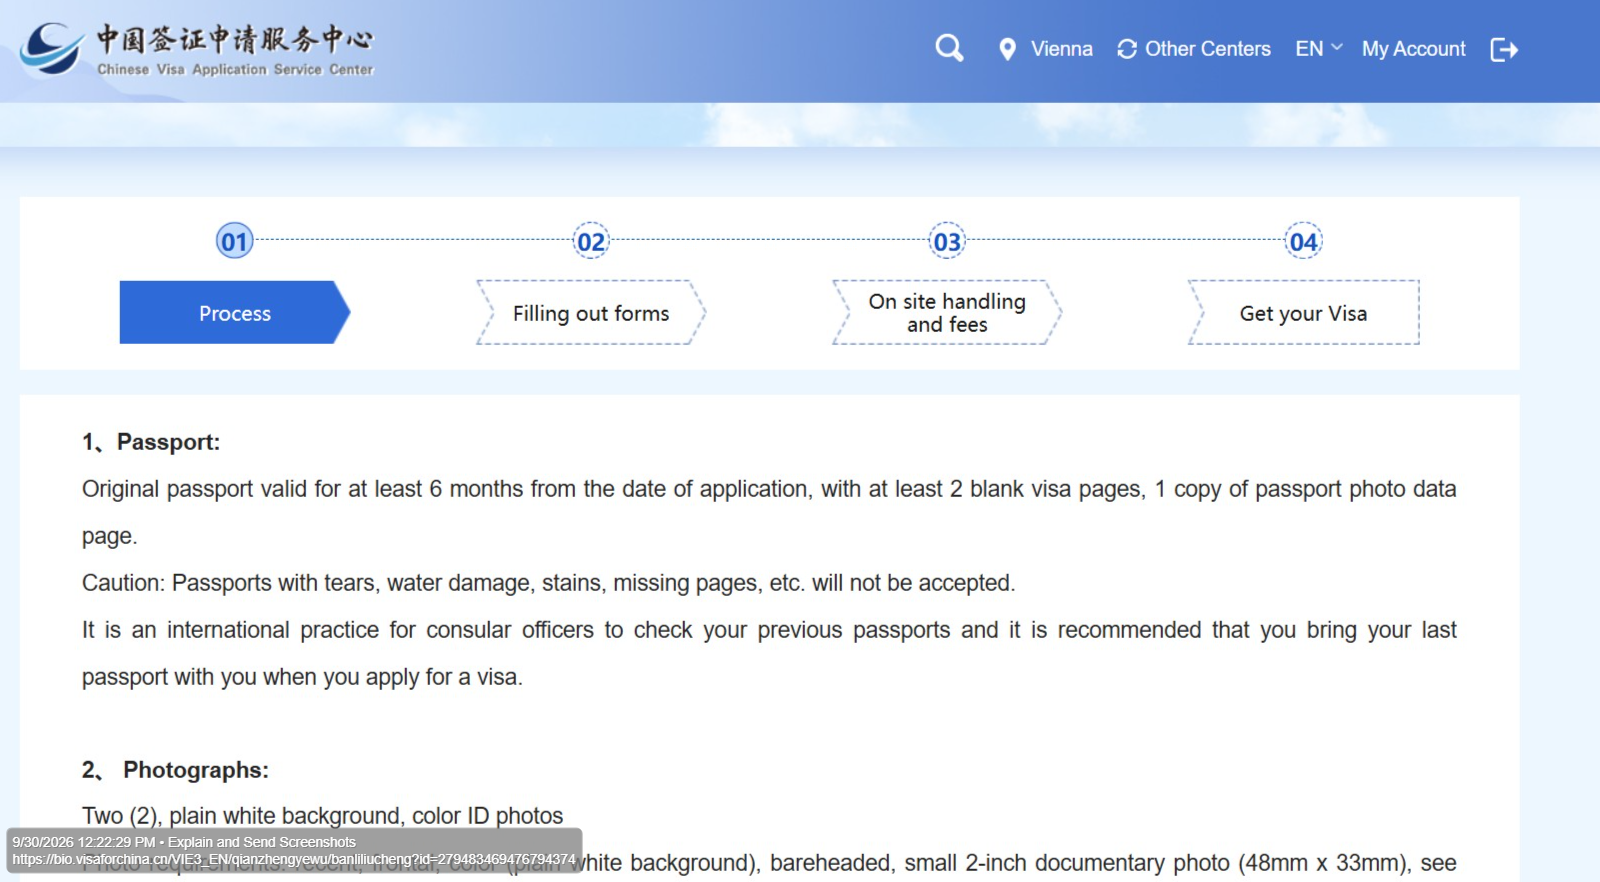Select the Vienna center label
Screen dimensions: 1600x882
tap(1061, 49)
